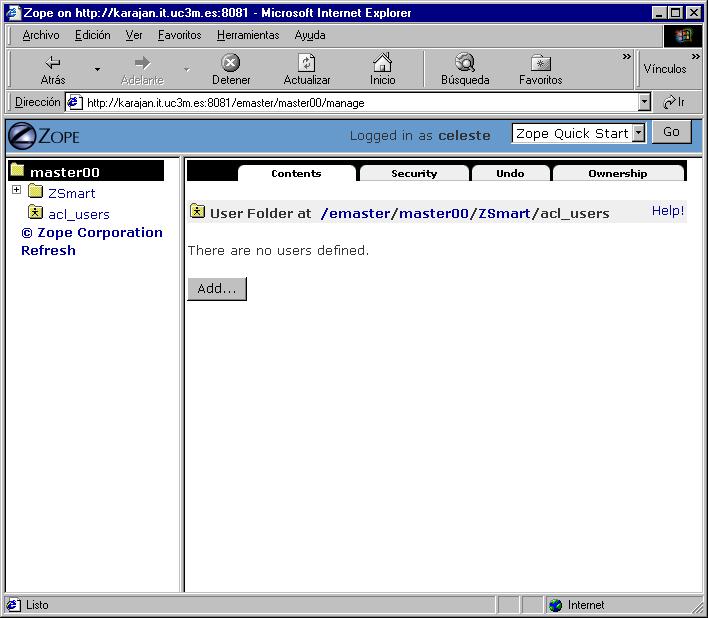
Task: Open the Edición menu
Action: point(93,35)
